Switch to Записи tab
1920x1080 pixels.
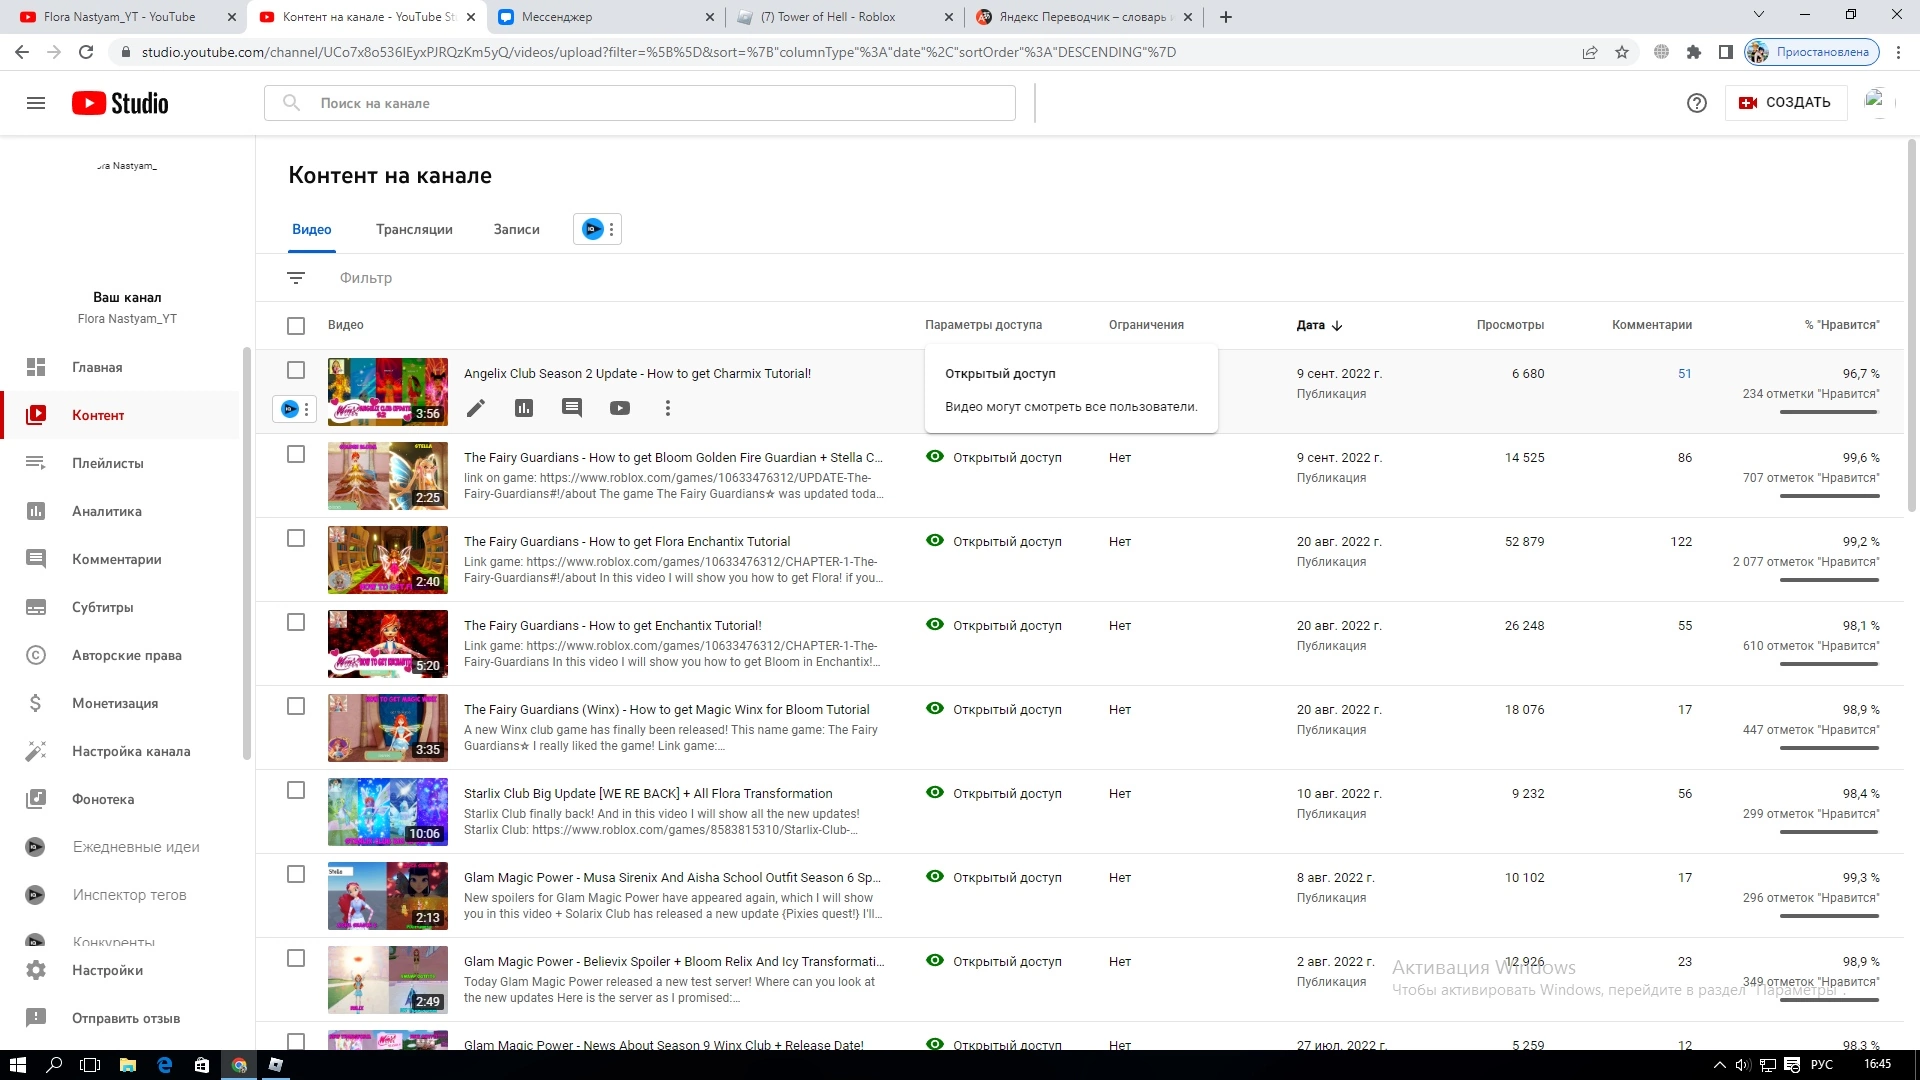pos(516,229)
